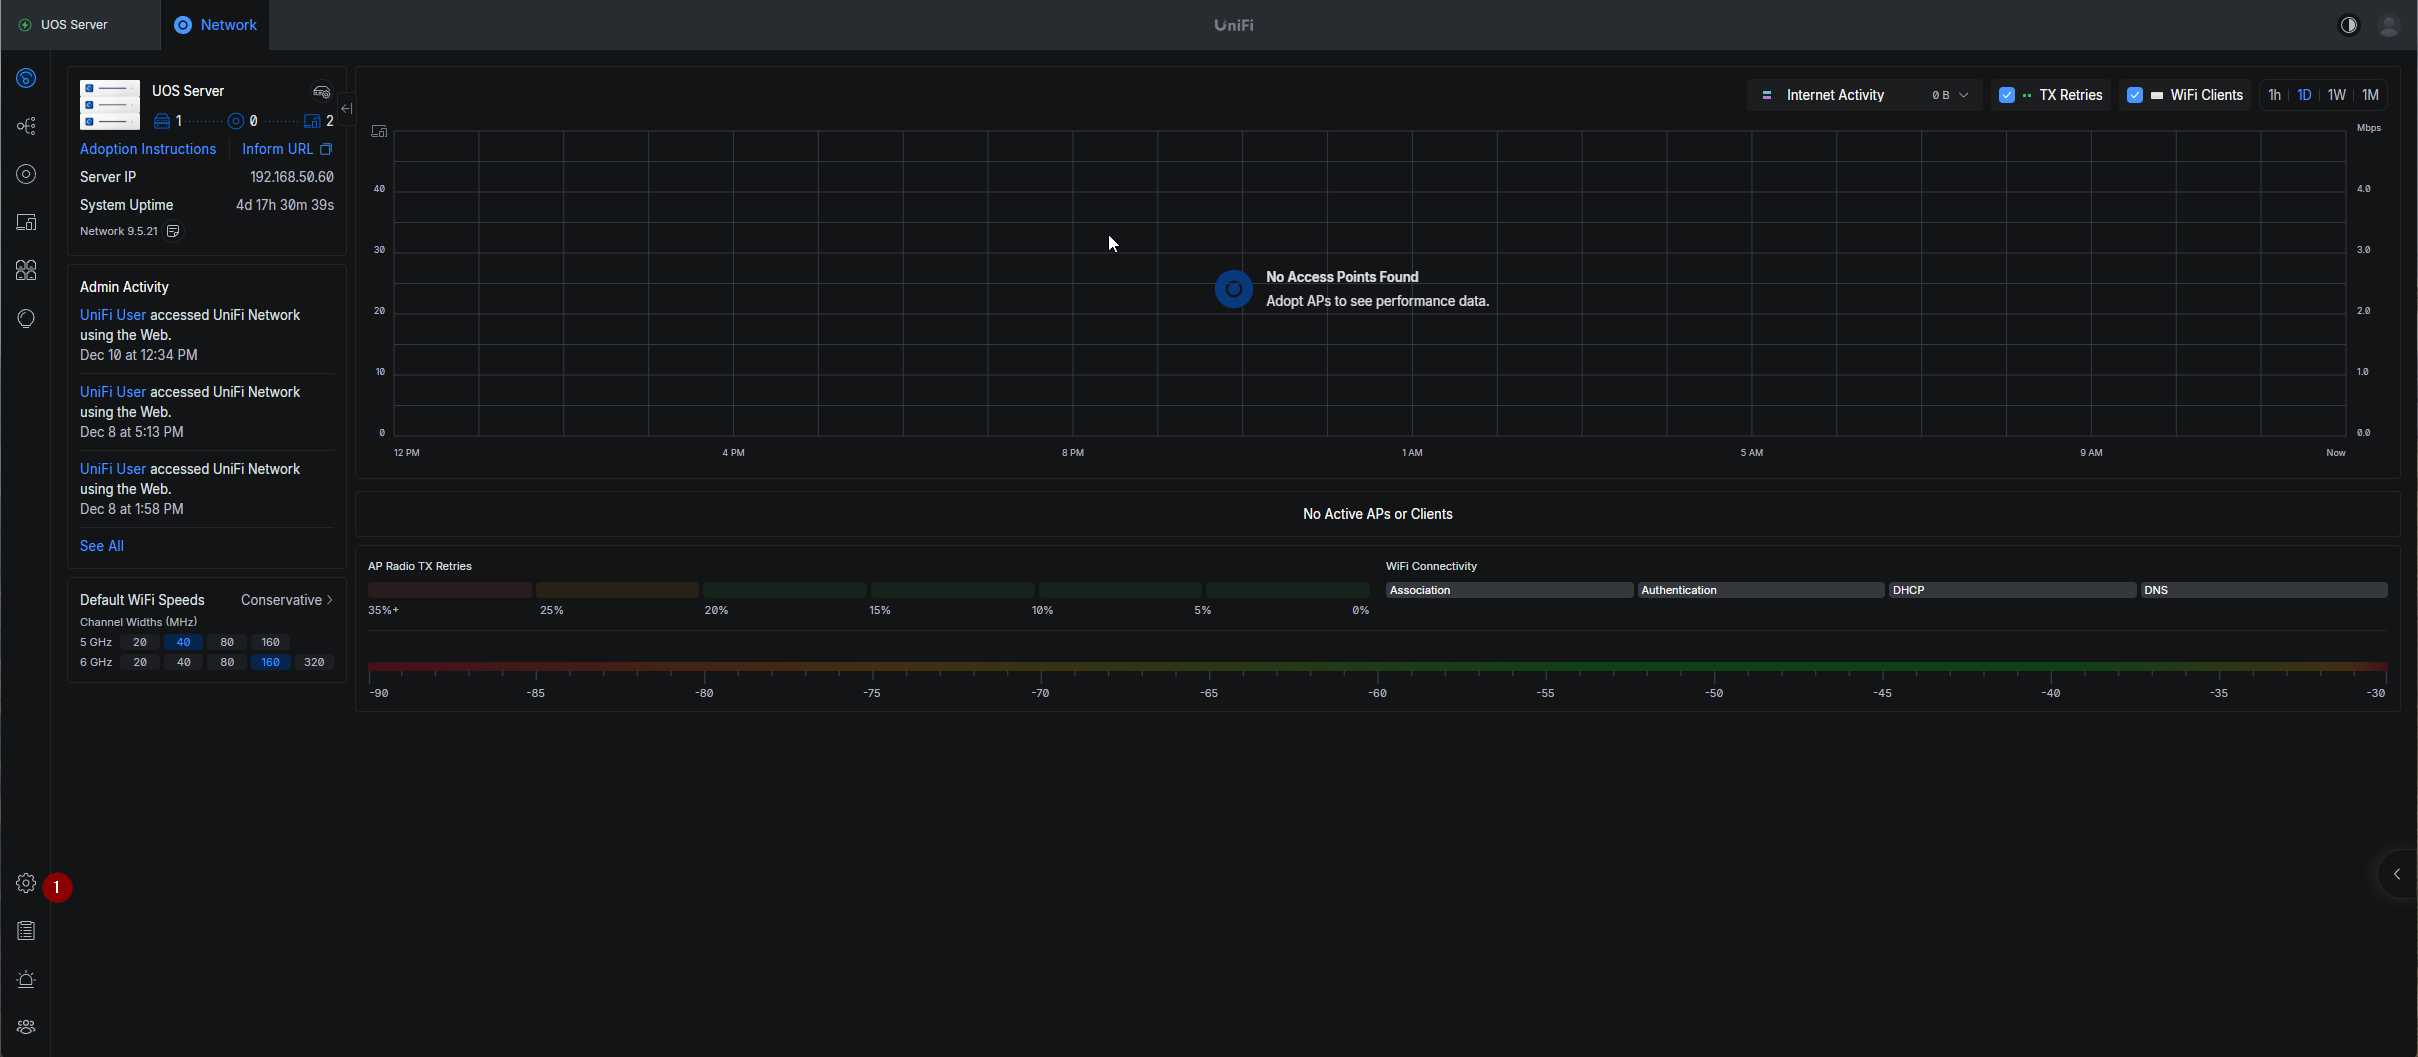2418x1057 pixels.
Task: Open the Alarm siren icon in sidebar
Action: [x=26, y=979]
